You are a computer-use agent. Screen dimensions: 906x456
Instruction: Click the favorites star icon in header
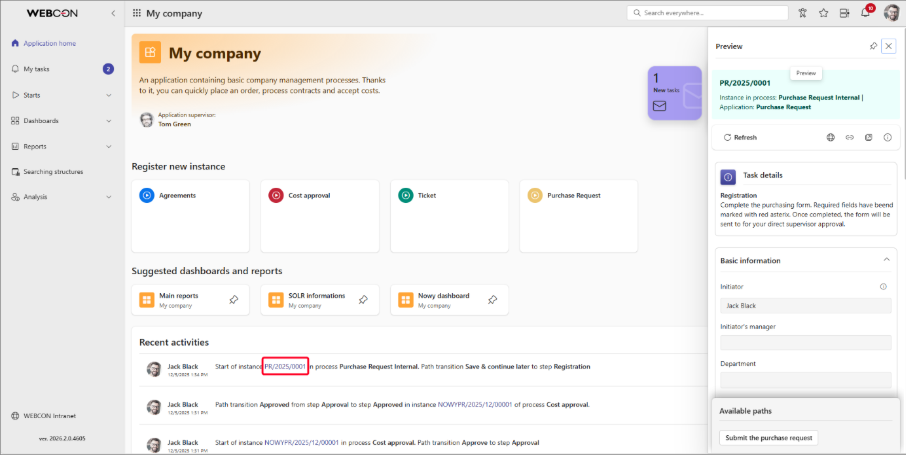(824, 13)
